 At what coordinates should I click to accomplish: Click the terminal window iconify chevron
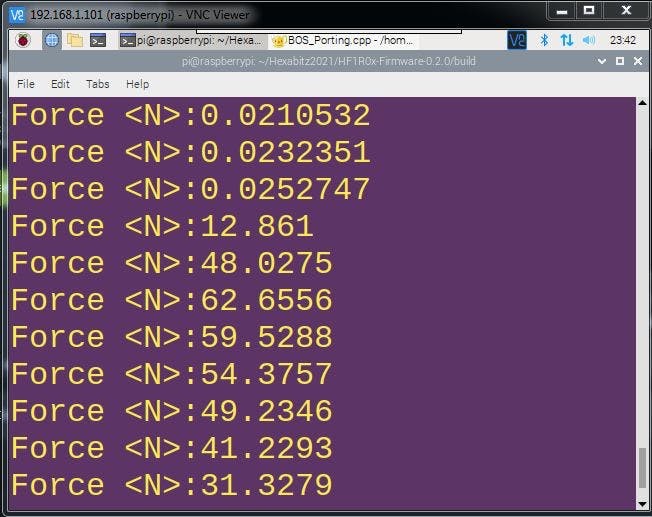(601, 62)
